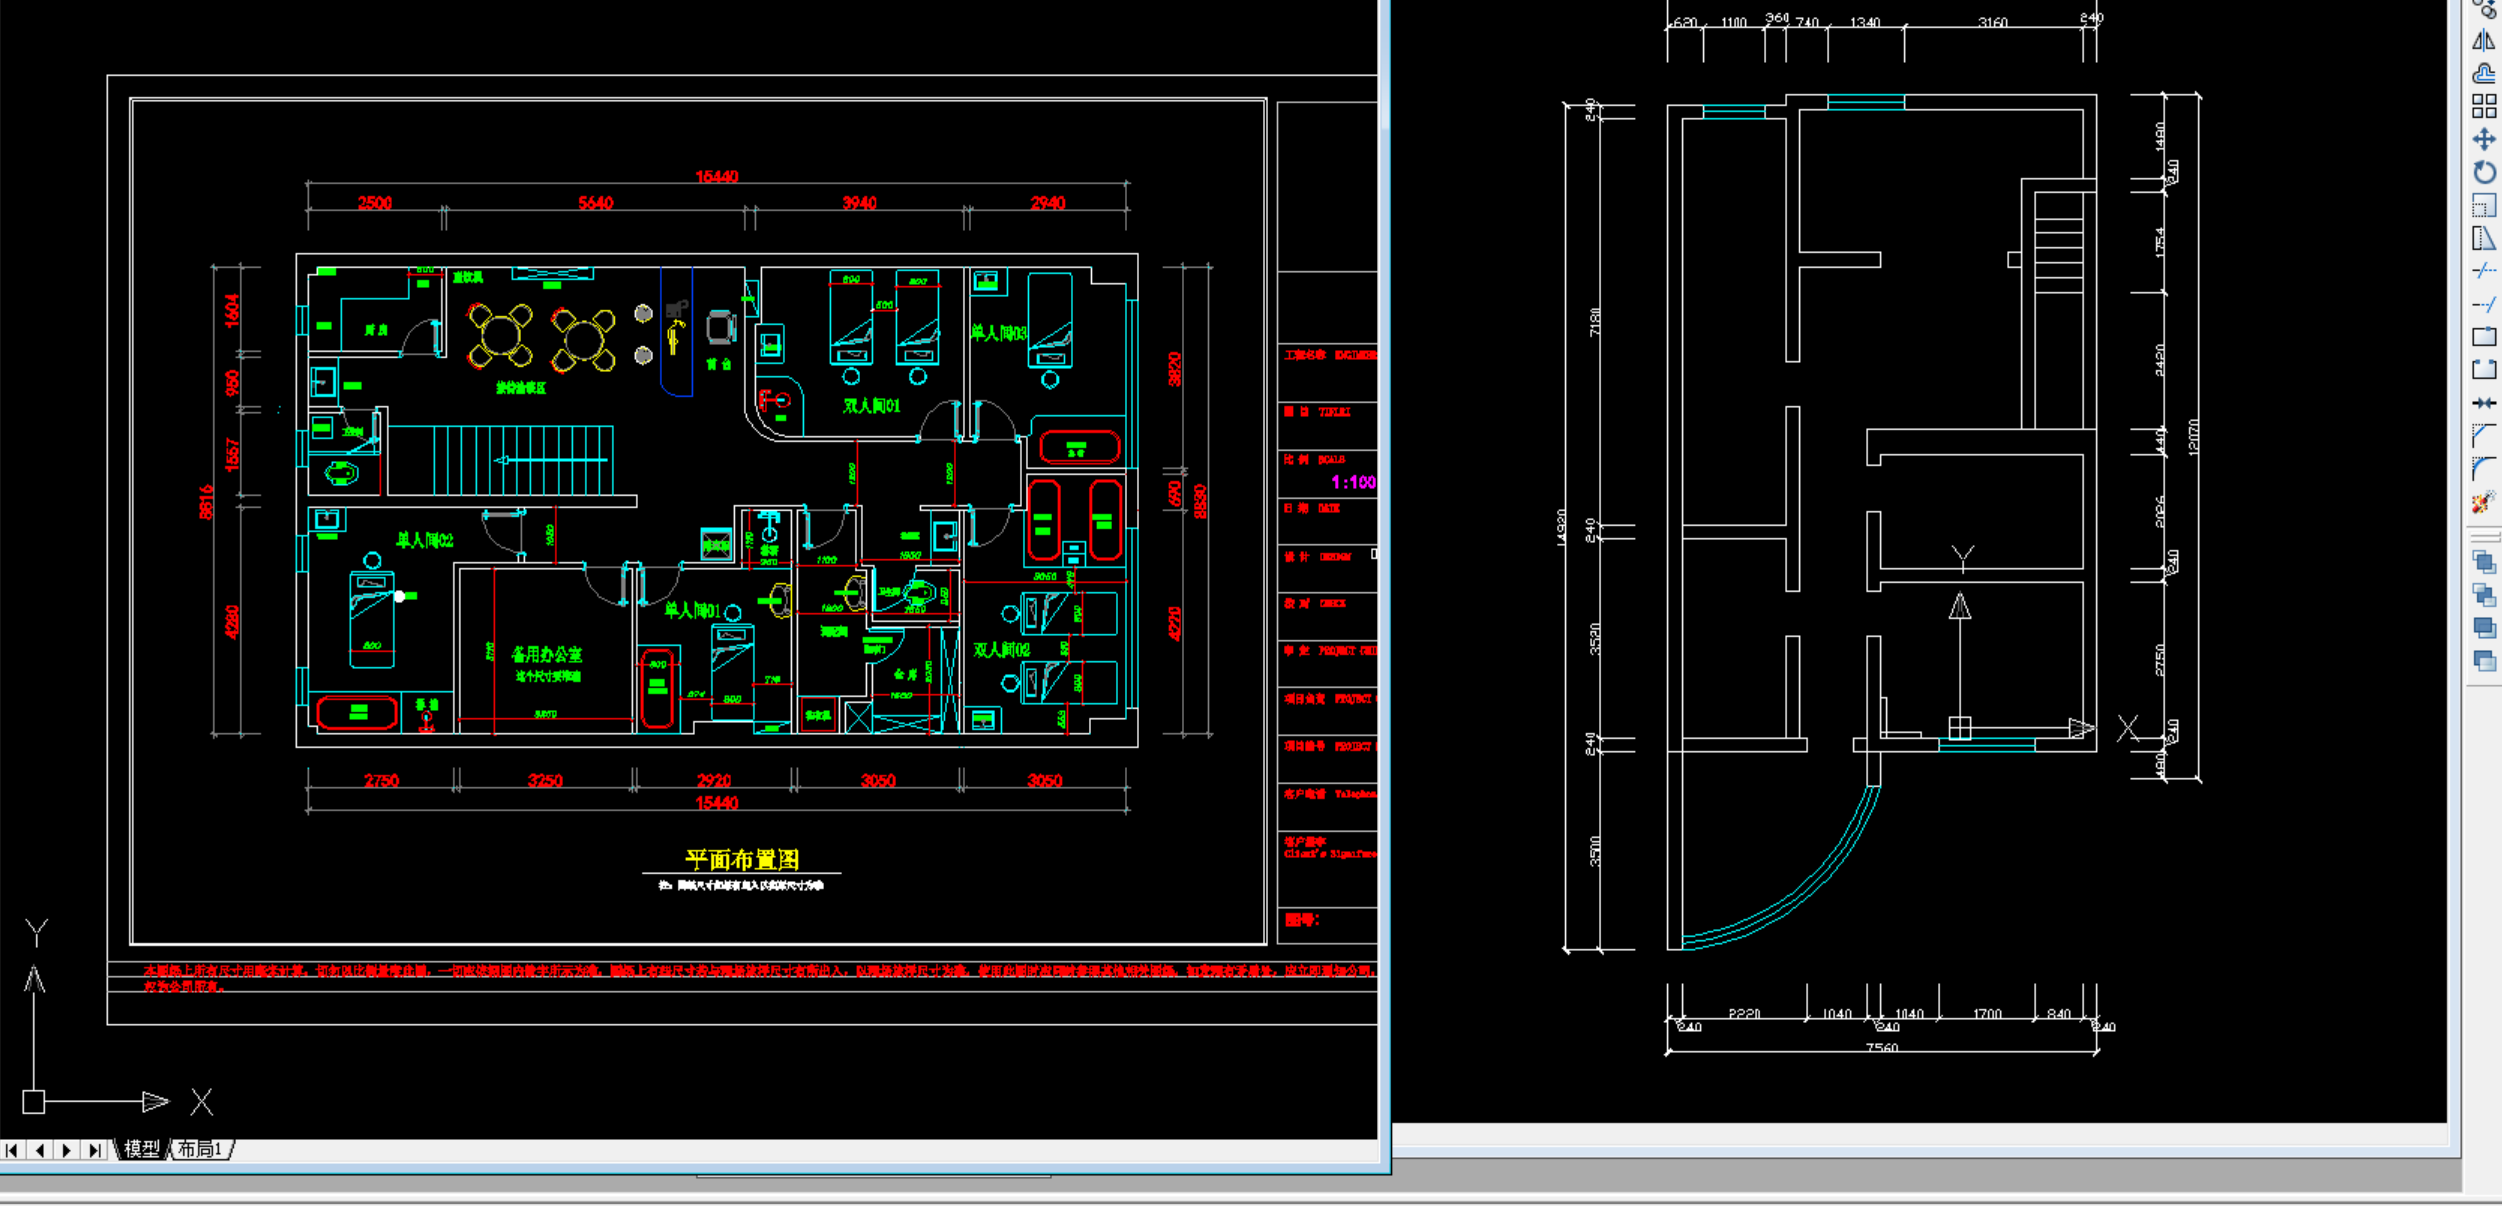Select the Offset tool icon
The image size is (2502, 1206).
click(x=2483, y=74)
